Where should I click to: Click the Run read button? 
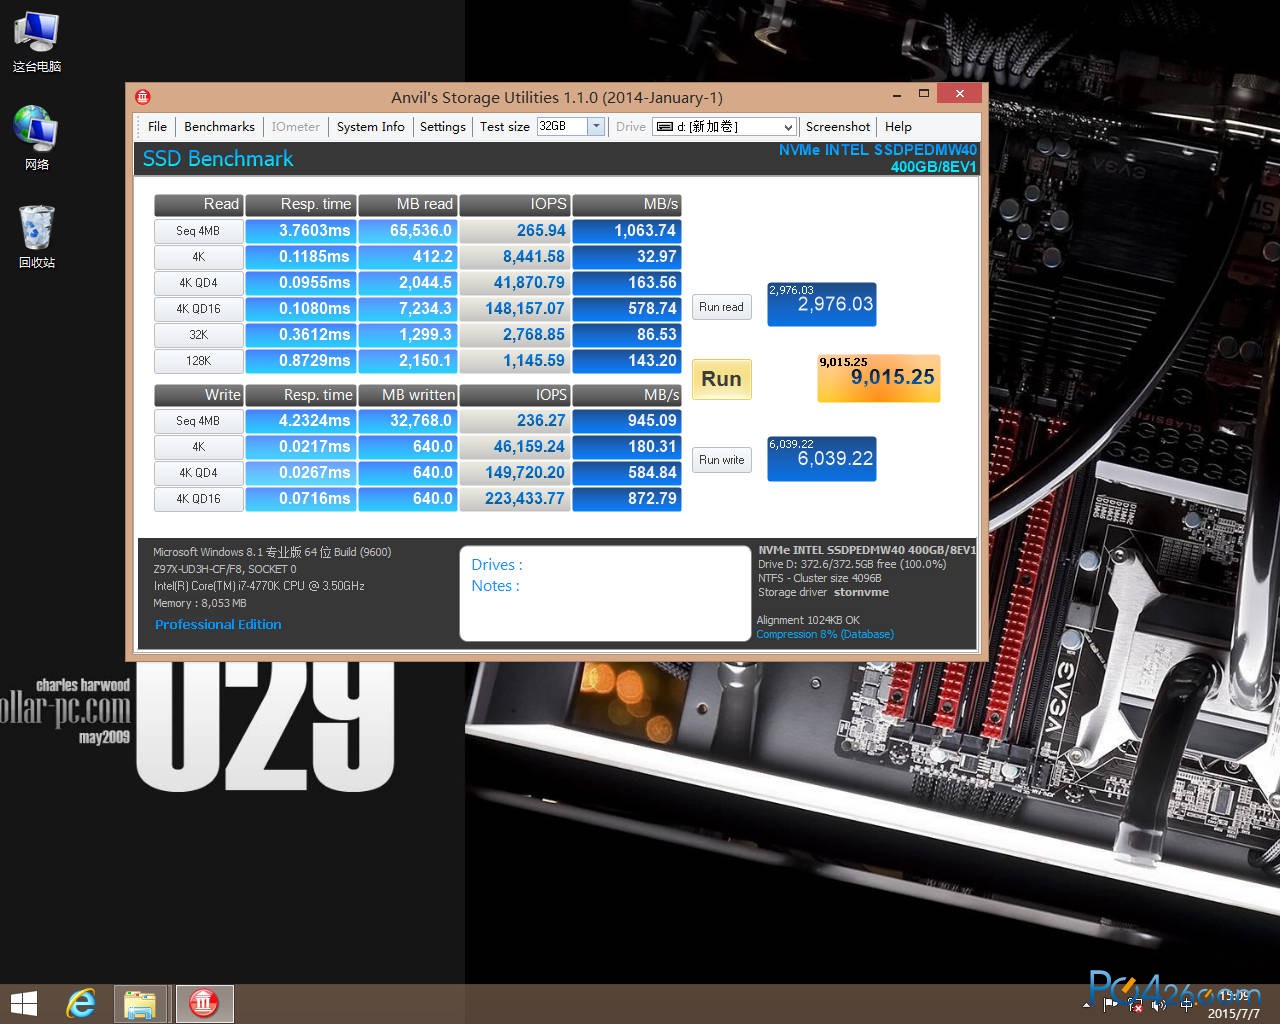tap(721, 307)
